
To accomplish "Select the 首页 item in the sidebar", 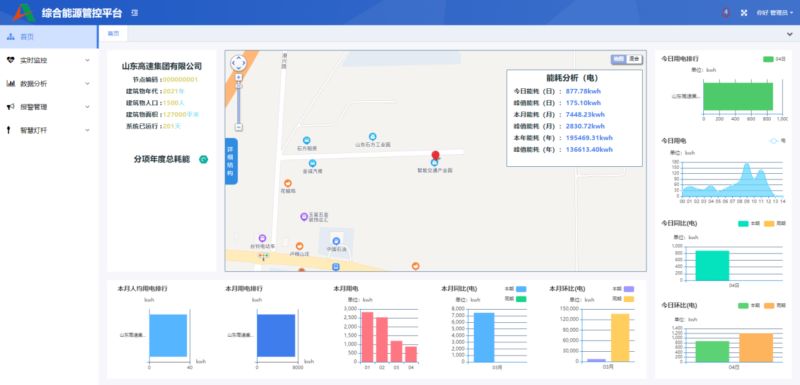I will [49, 37].
